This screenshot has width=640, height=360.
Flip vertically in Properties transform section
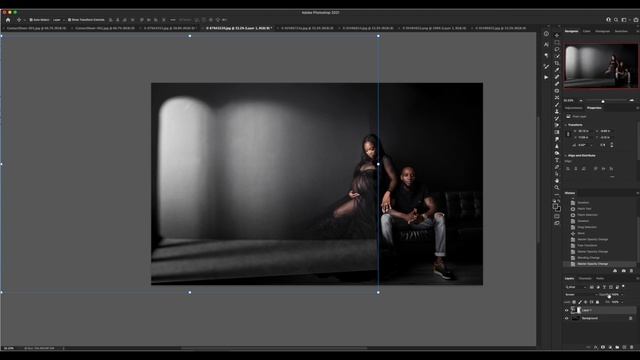coord(611,145)
